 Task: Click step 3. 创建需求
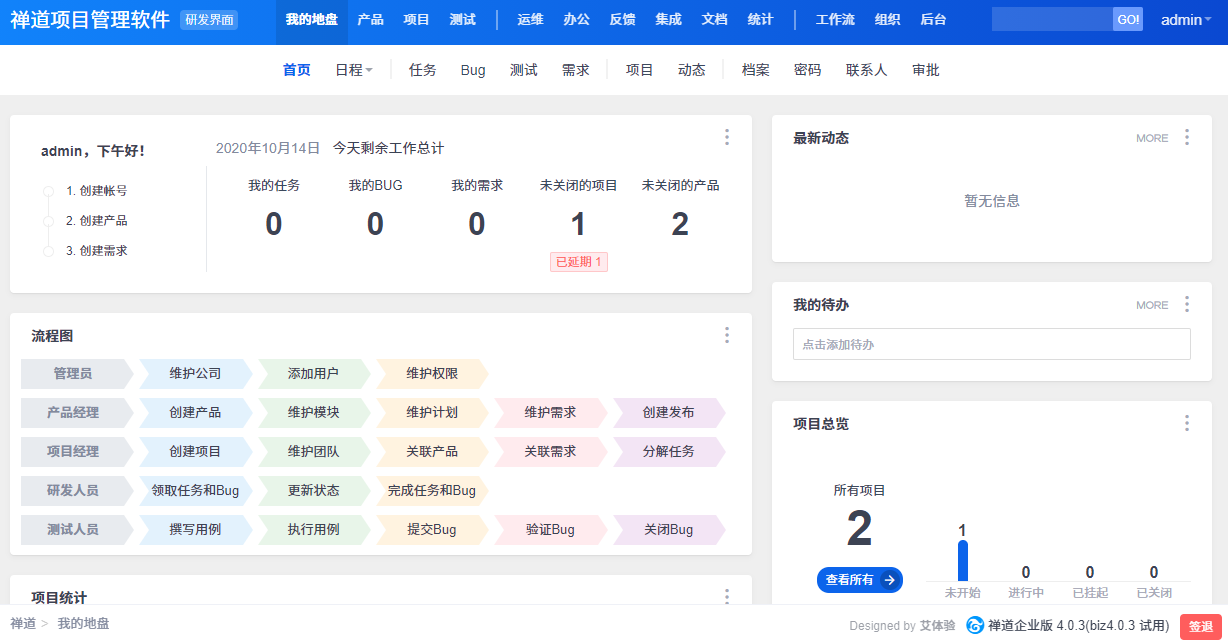(97, 250)
